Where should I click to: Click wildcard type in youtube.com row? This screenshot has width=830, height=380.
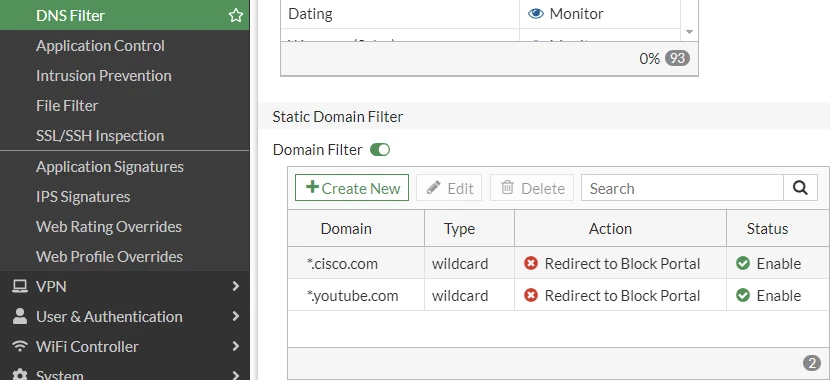tap(460, 295)
